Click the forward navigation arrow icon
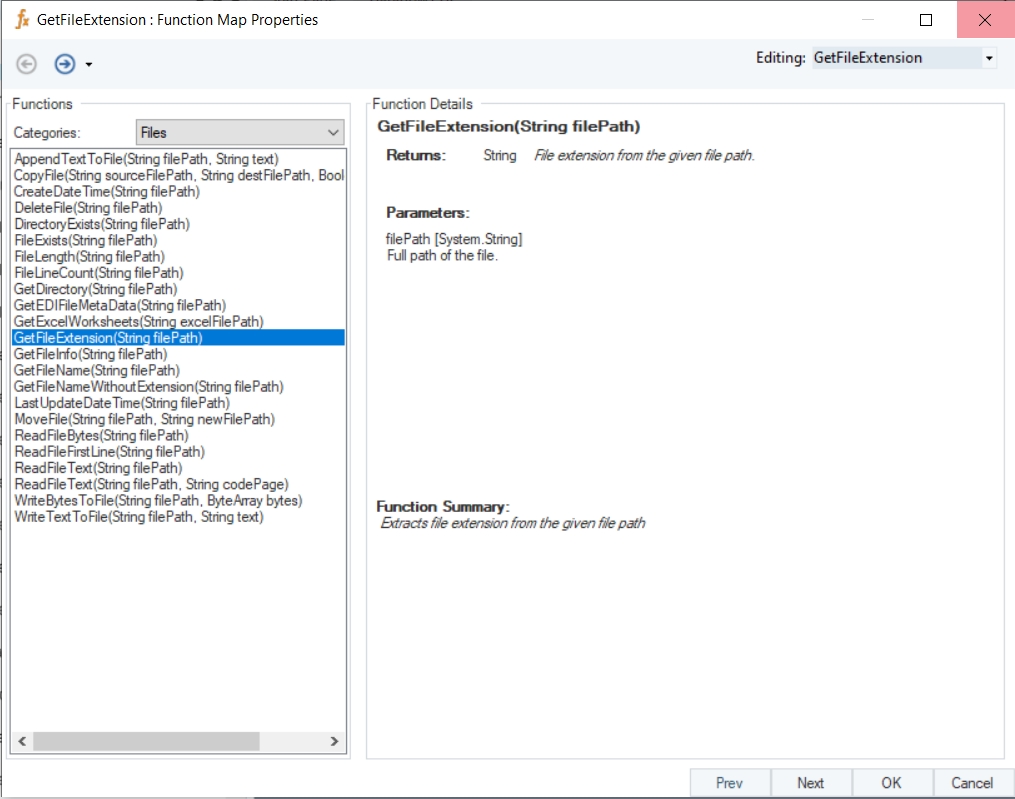 click(x=65, y=64)
